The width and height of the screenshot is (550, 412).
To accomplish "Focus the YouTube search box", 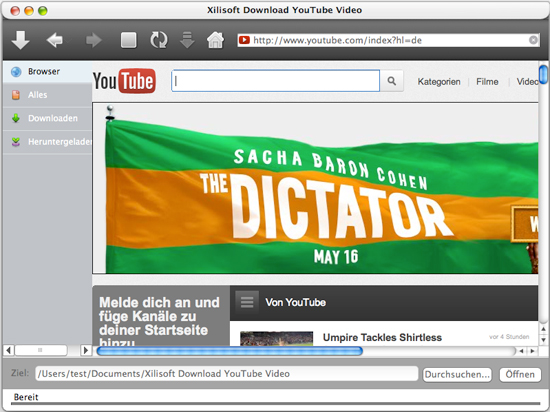I will point(276,81).
